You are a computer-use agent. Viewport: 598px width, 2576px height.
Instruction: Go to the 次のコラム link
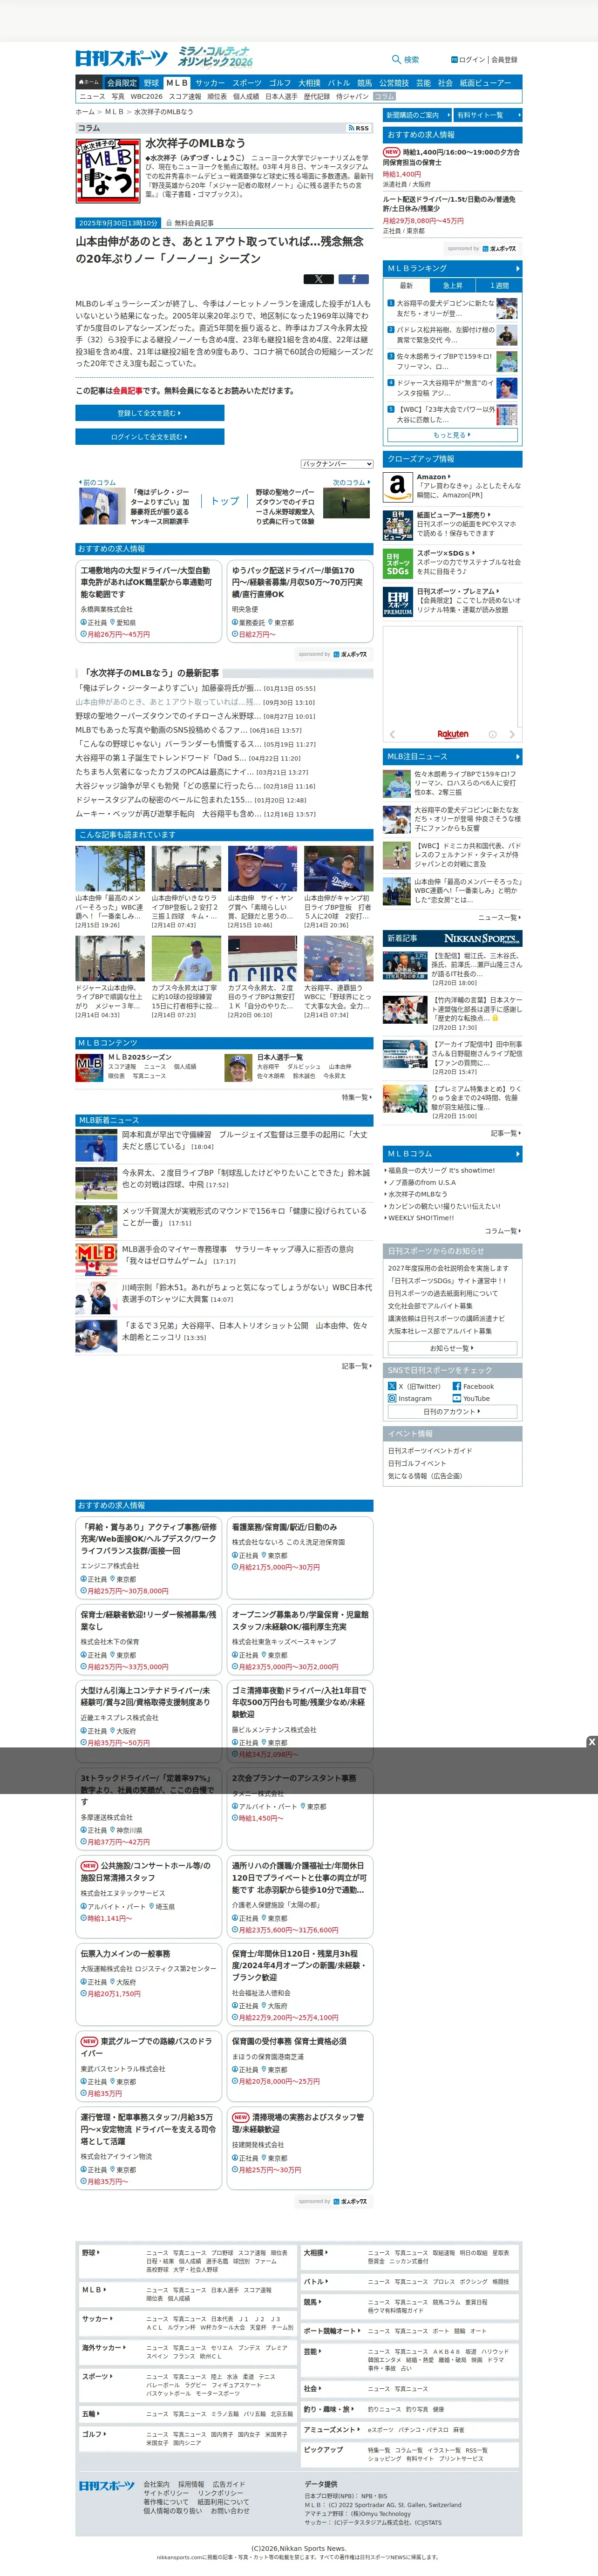click(351, 483)
